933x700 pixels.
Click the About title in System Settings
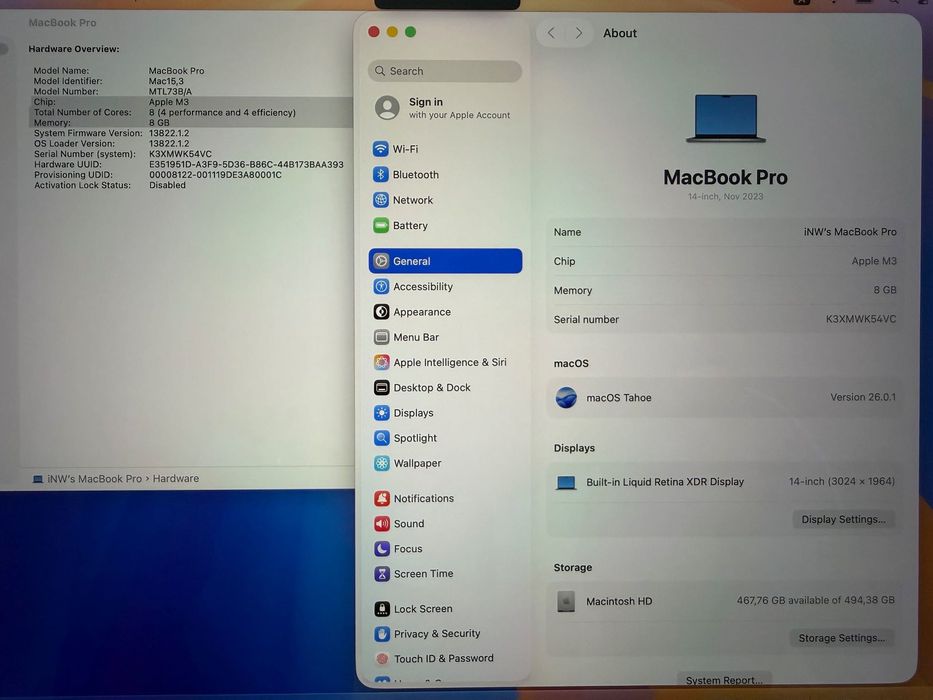pos(619,33)
